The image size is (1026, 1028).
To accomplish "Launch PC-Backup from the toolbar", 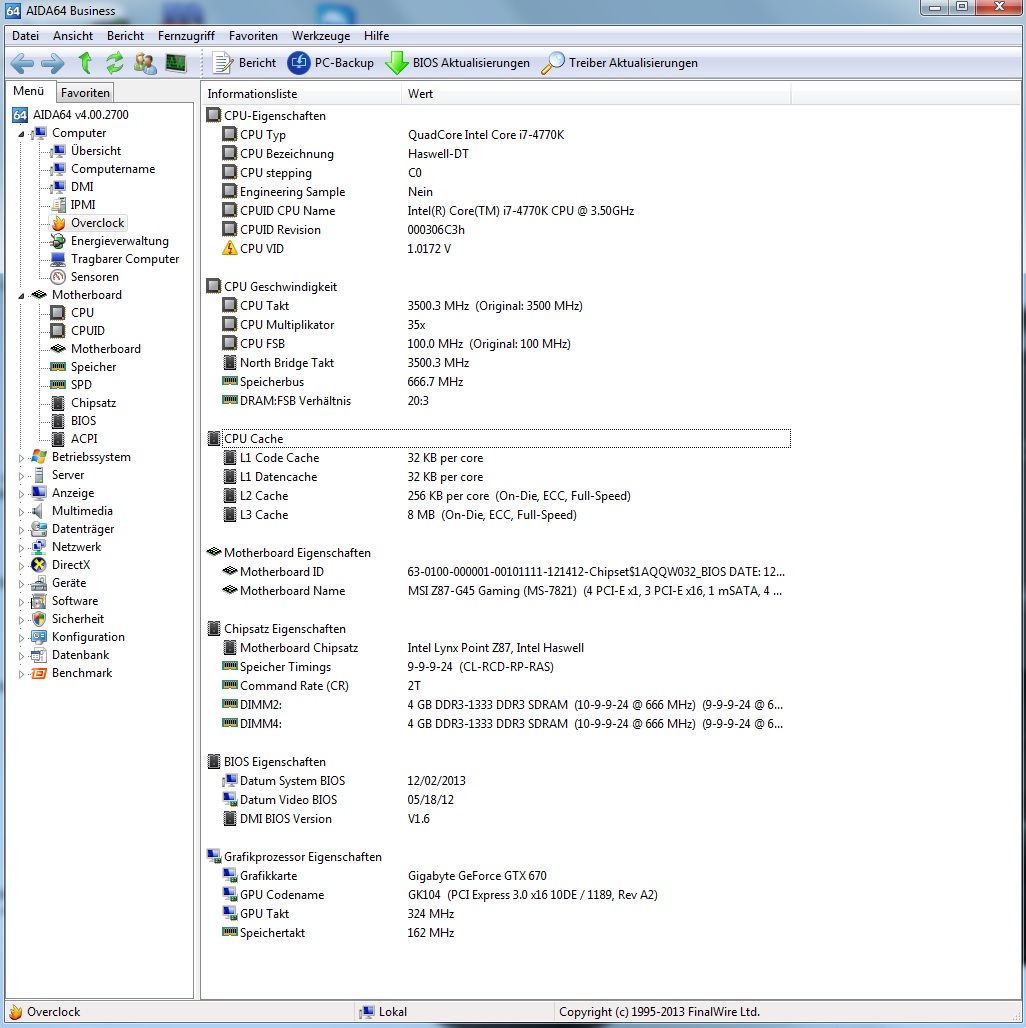I will (331, 63).
